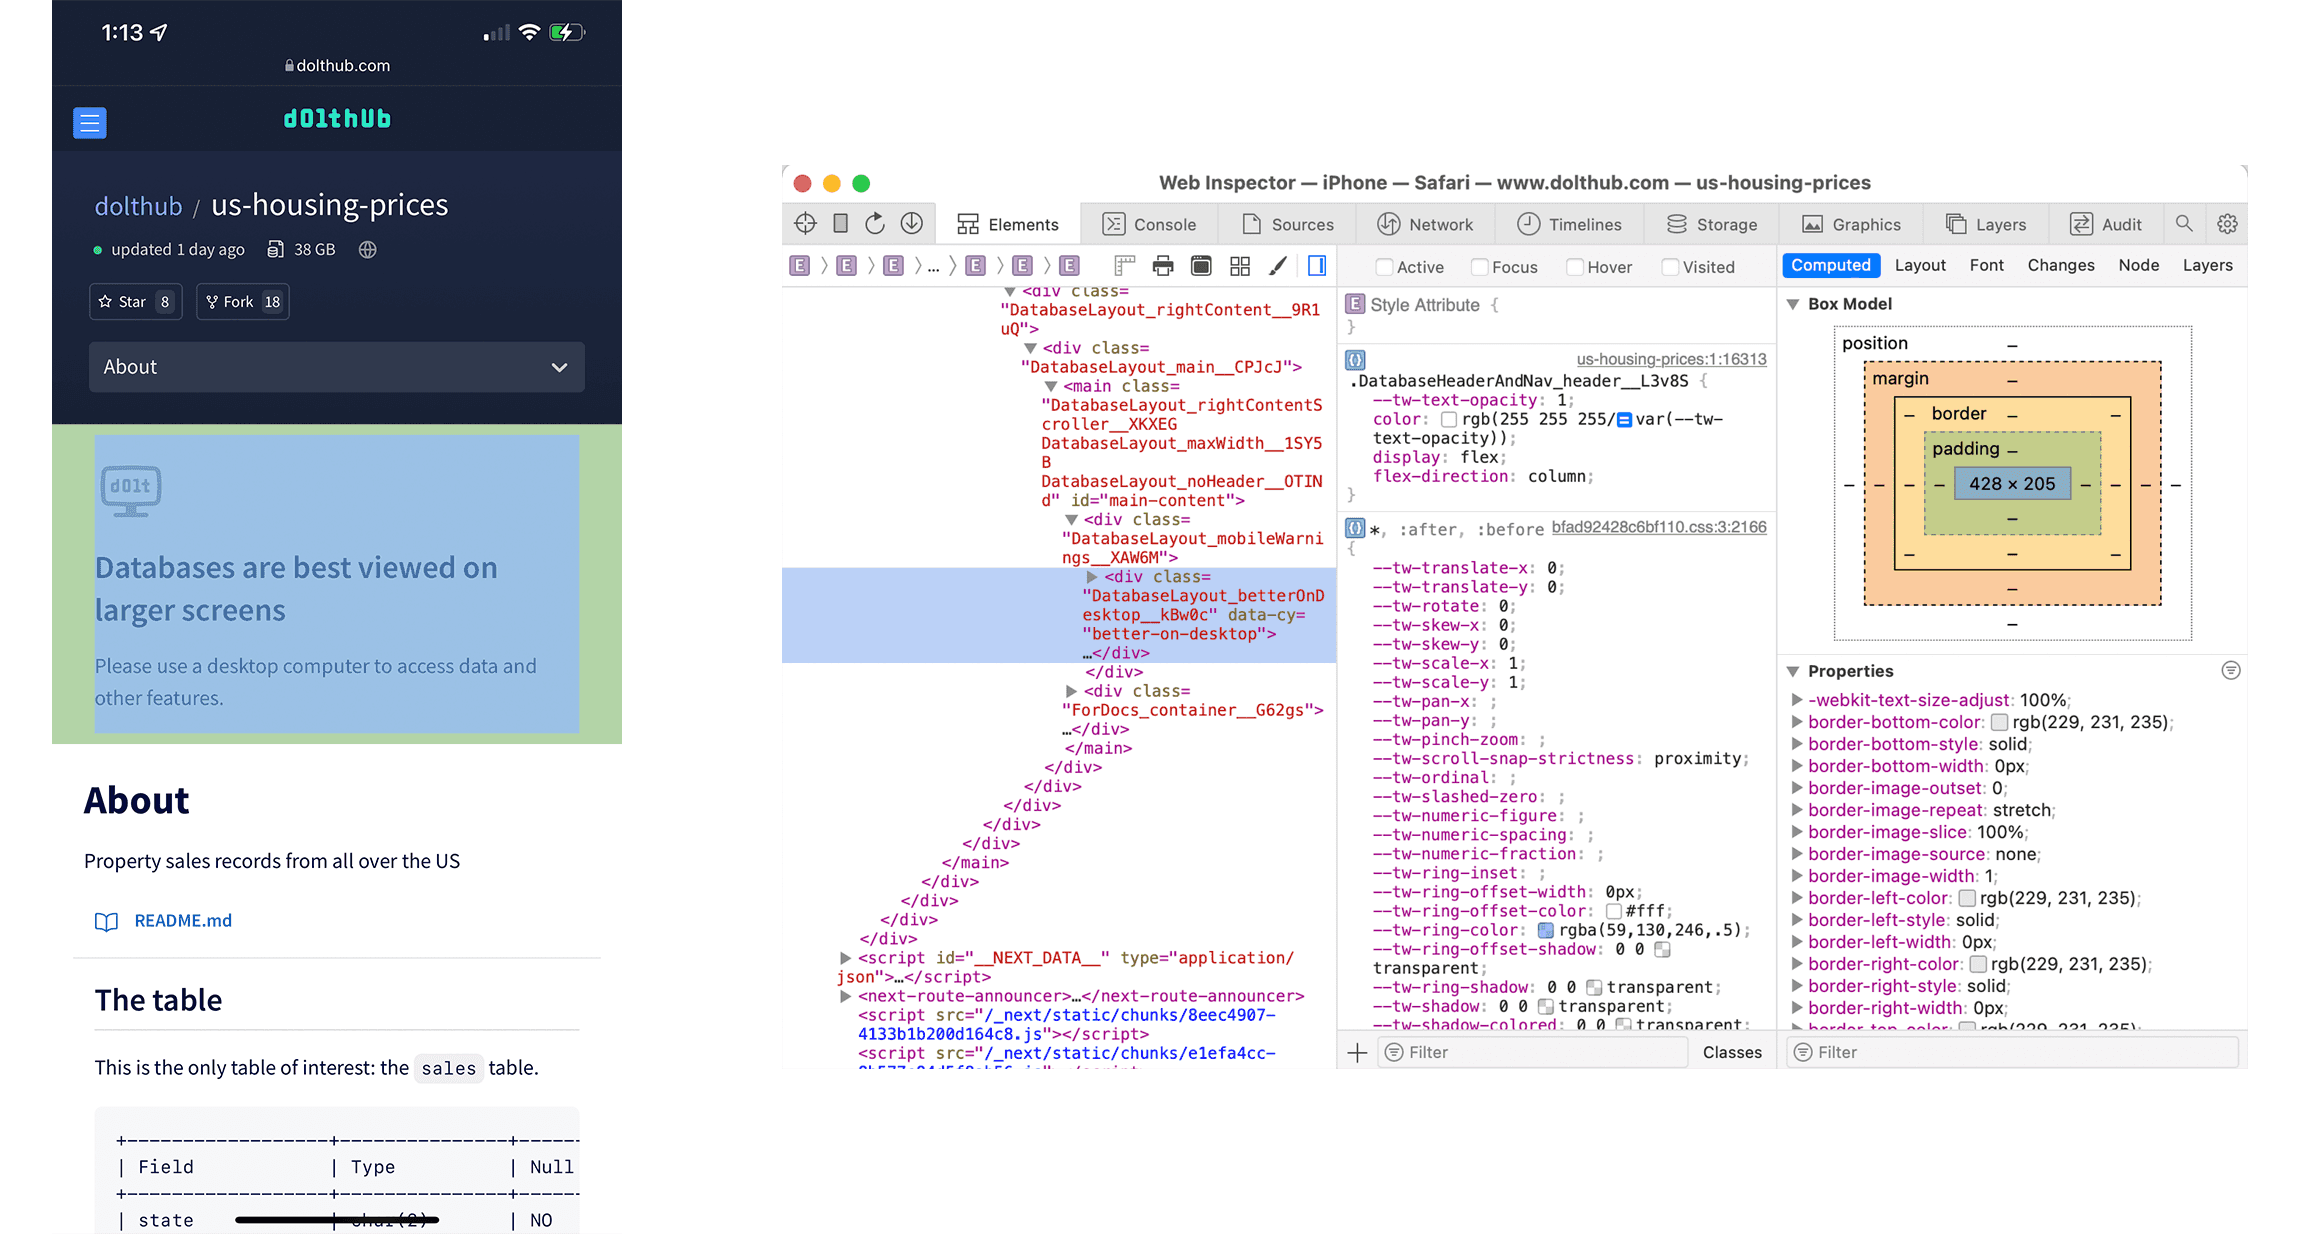Screen dimensions: 2300x1234
Task: Click the Classes button in styles panel
Action: [x=1732, y=1052]
